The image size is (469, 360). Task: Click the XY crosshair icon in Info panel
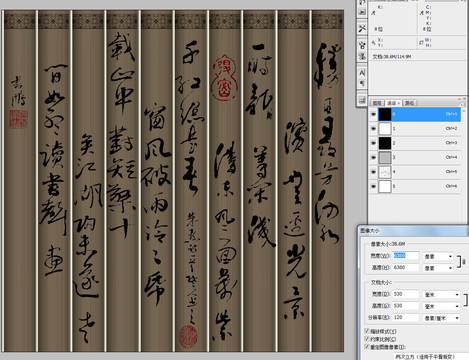373,43
